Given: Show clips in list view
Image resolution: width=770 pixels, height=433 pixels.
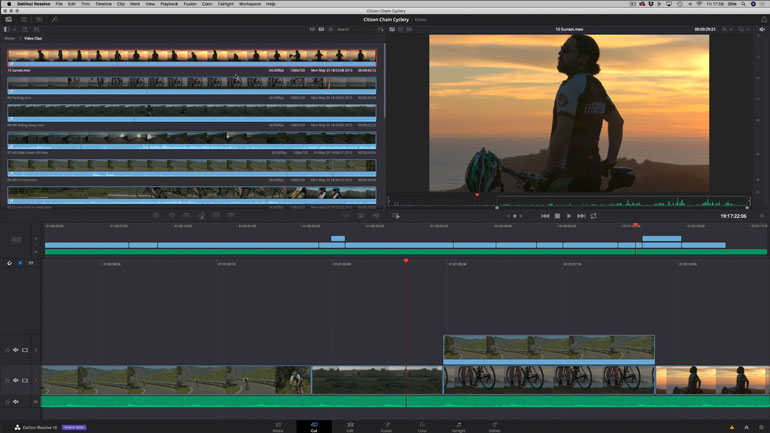Looking at the screenshot, I should [x=330, y=29].
